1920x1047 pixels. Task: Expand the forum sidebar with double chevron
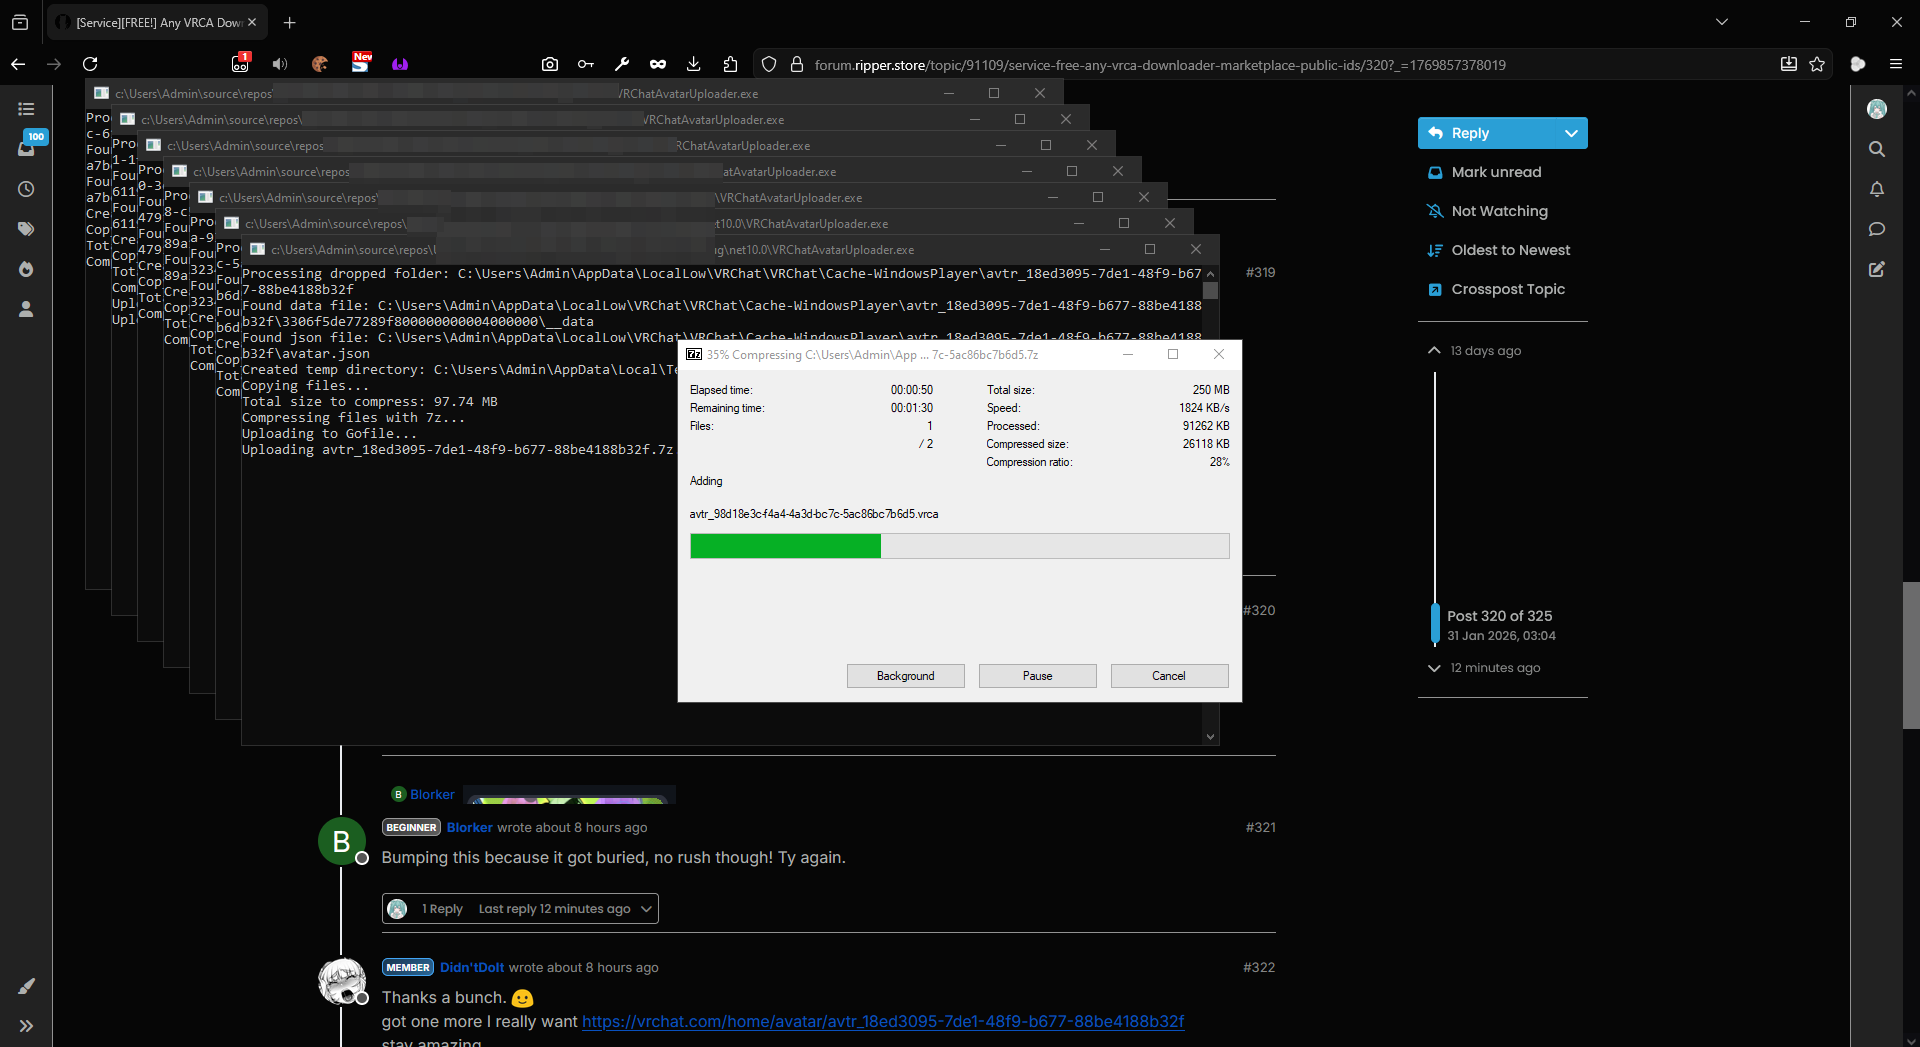[x=26, y=1026]
